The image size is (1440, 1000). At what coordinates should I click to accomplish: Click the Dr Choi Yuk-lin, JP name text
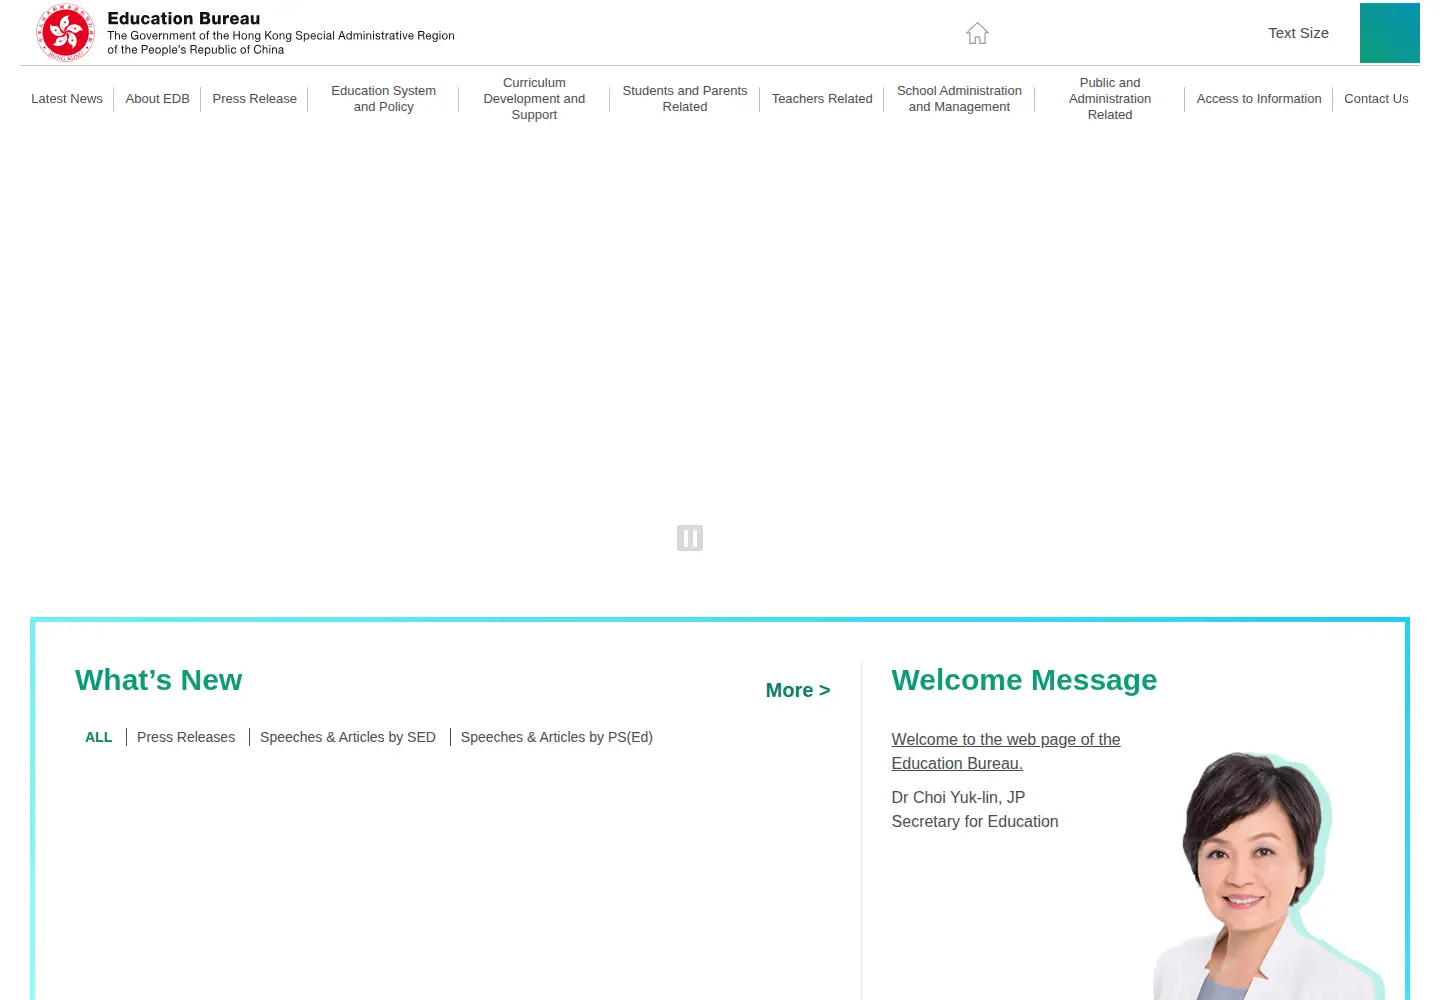958,797
